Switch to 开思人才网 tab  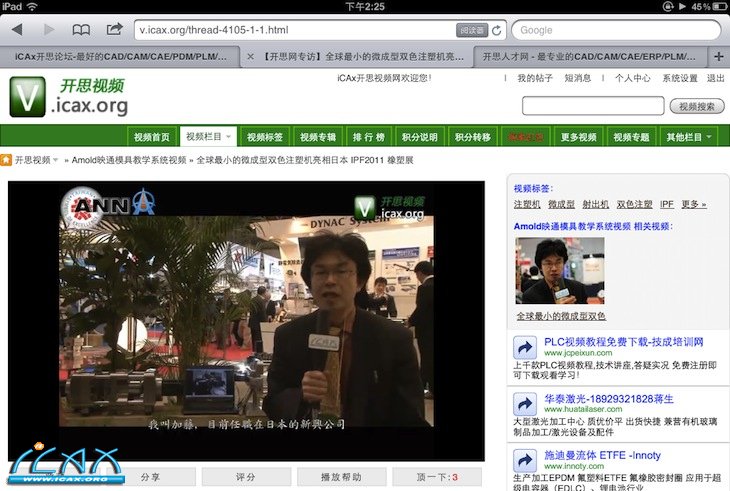coord(589,57)
